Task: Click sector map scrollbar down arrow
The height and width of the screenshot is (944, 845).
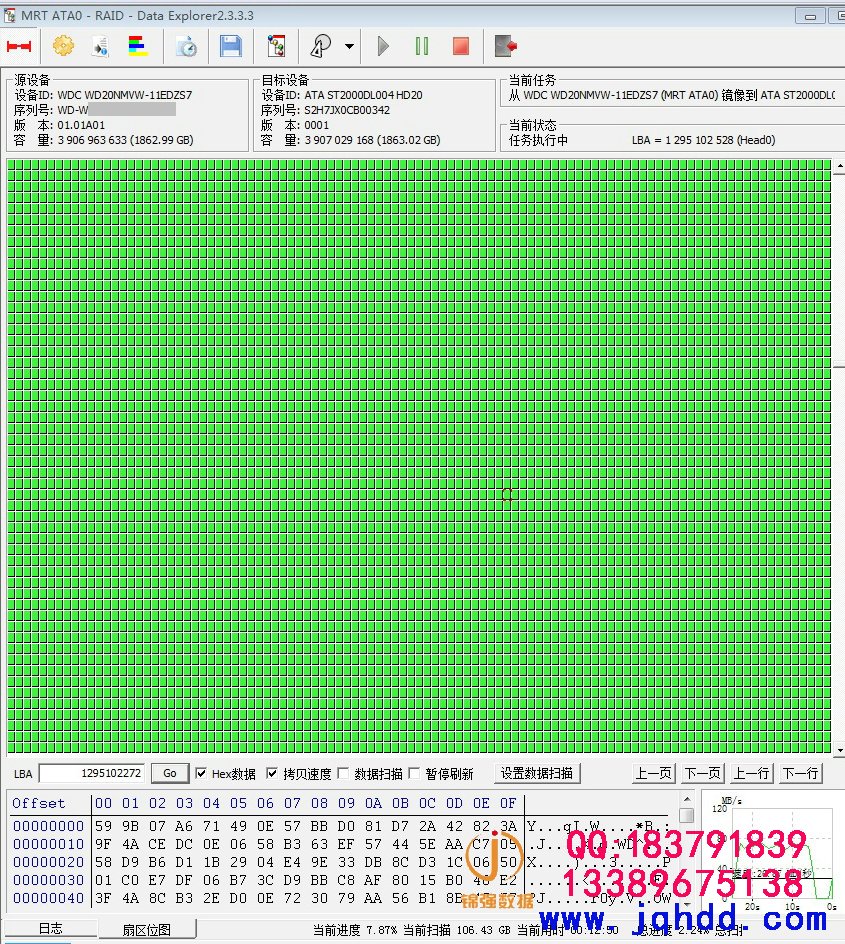Action: (840, 750)
